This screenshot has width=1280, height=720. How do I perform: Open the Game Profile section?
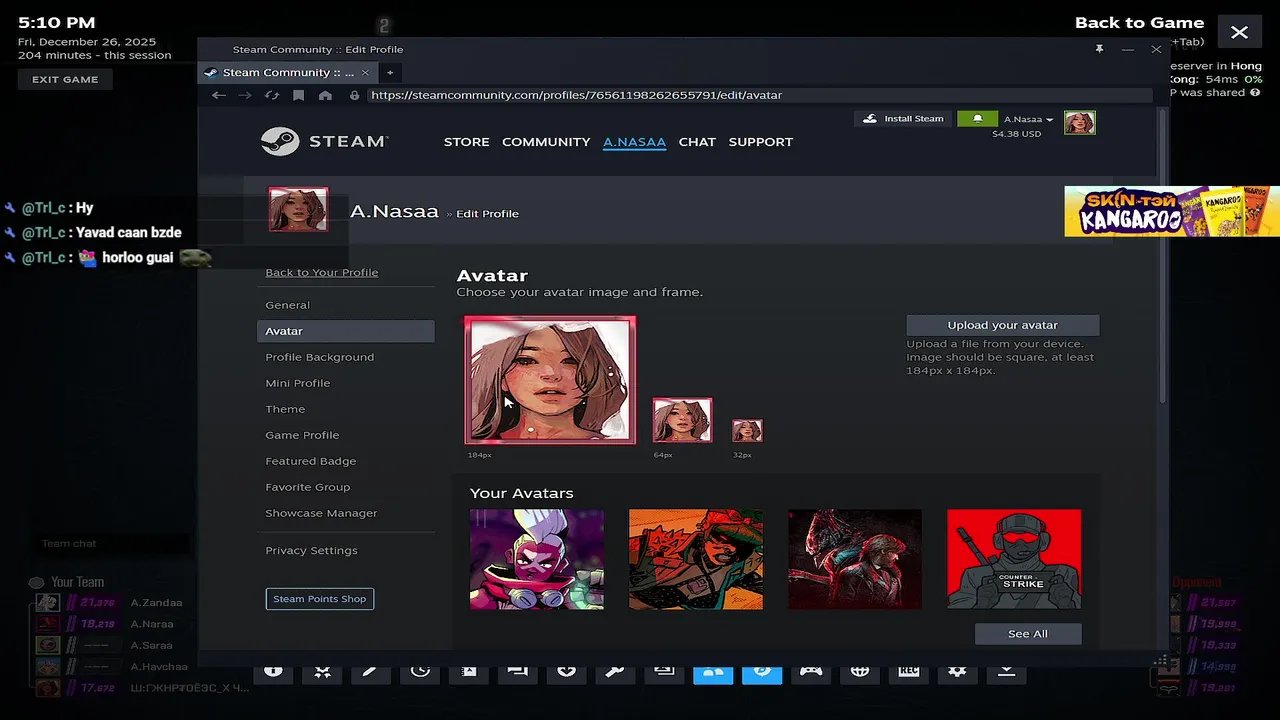click(346, 435)
